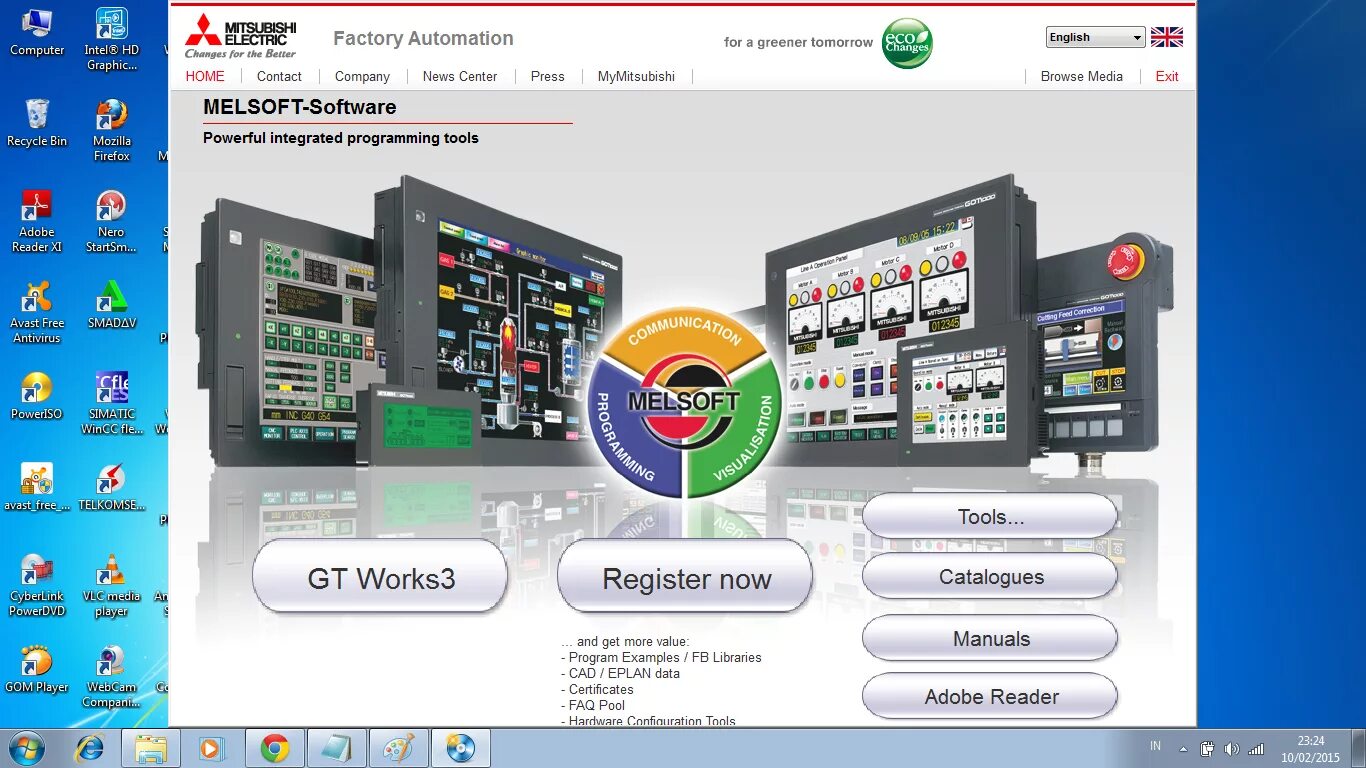Click 'CAD / EPLAN data' text
The height and width of the screenshot is (768, 1366).
coord(624,674)
